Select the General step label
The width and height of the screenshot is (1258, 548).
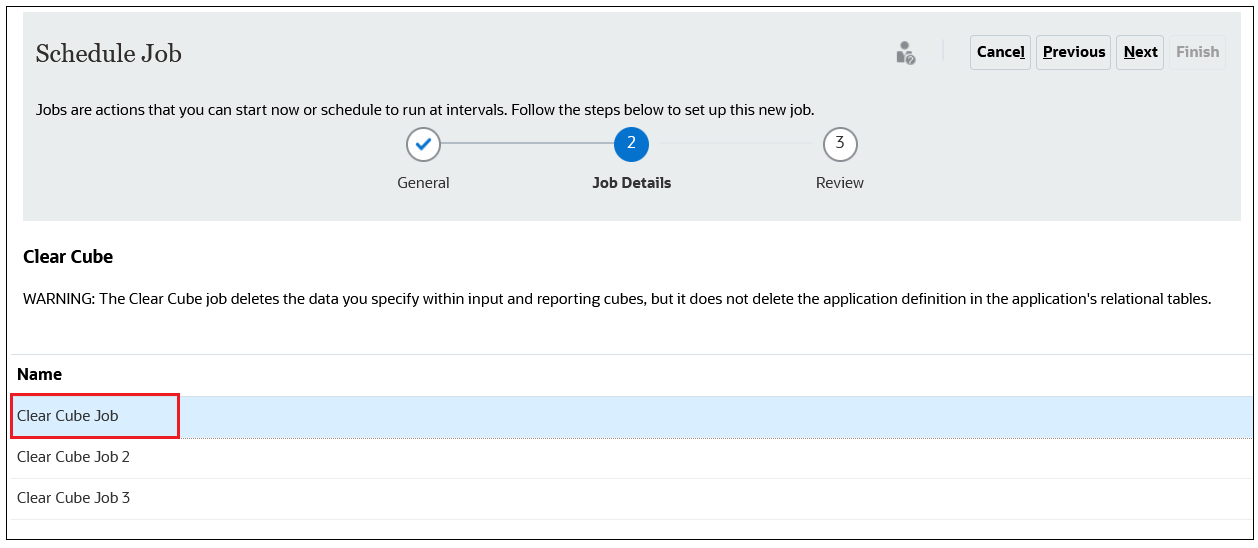(x=423, y=183)
